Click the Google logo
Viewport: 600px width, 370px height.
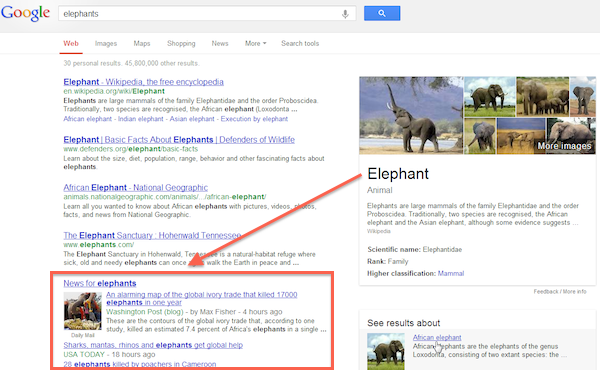coord(25,13)
